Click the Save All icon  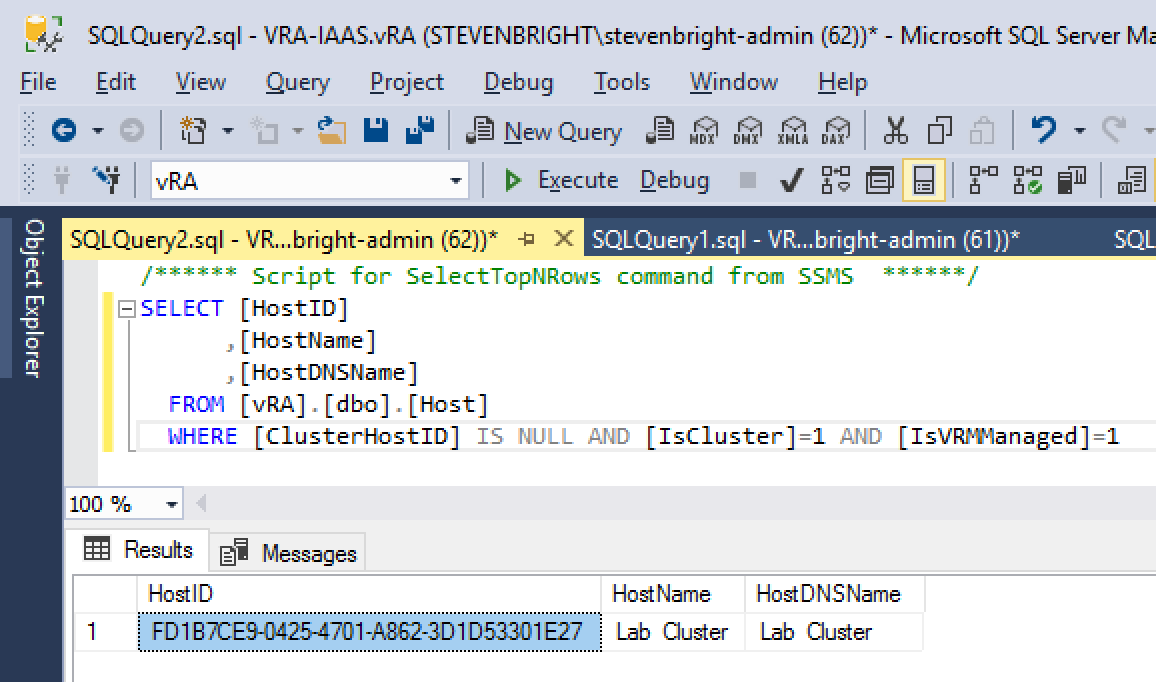(x=420, y=130)
